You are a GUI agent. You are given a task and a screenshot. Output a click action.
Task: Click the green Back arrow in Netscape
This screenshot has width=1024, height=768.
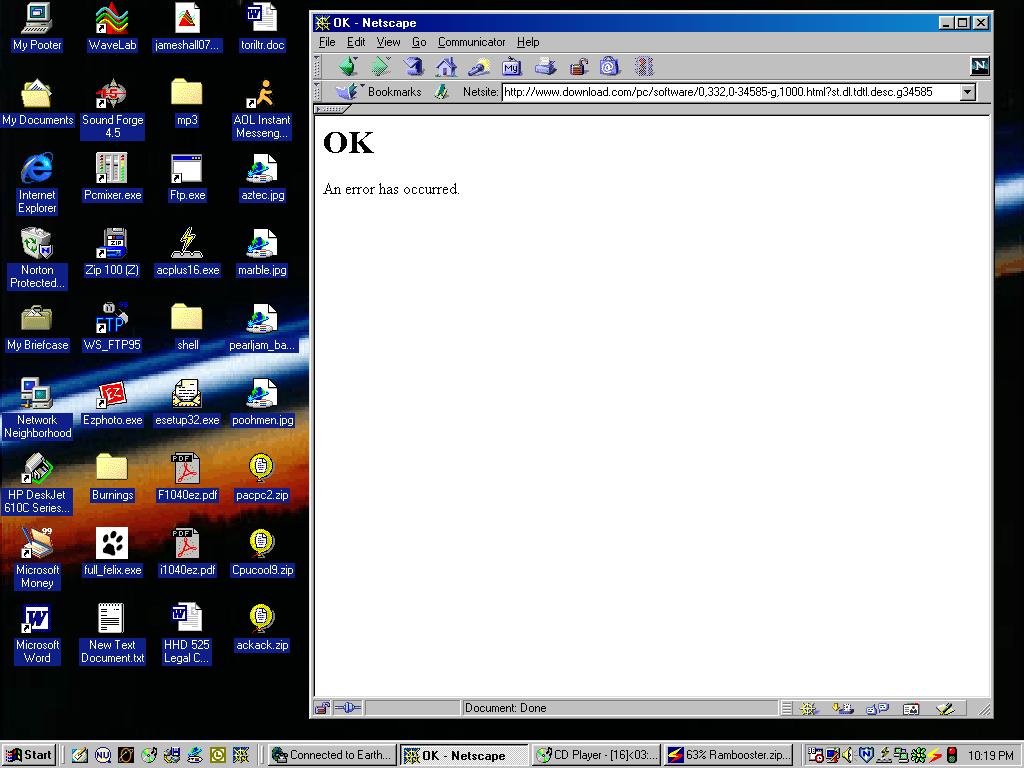[348, 67]
